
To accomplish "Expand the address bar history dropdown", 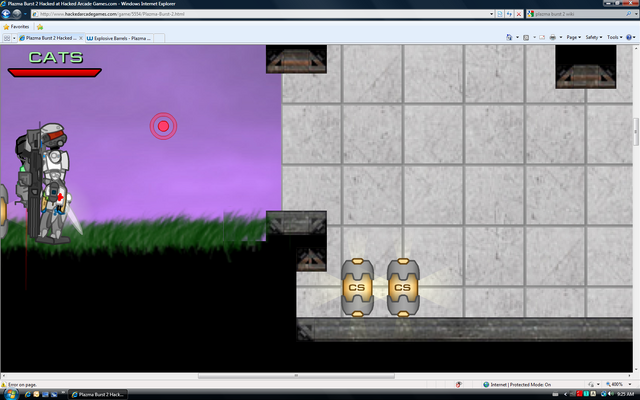I will 491,14.
